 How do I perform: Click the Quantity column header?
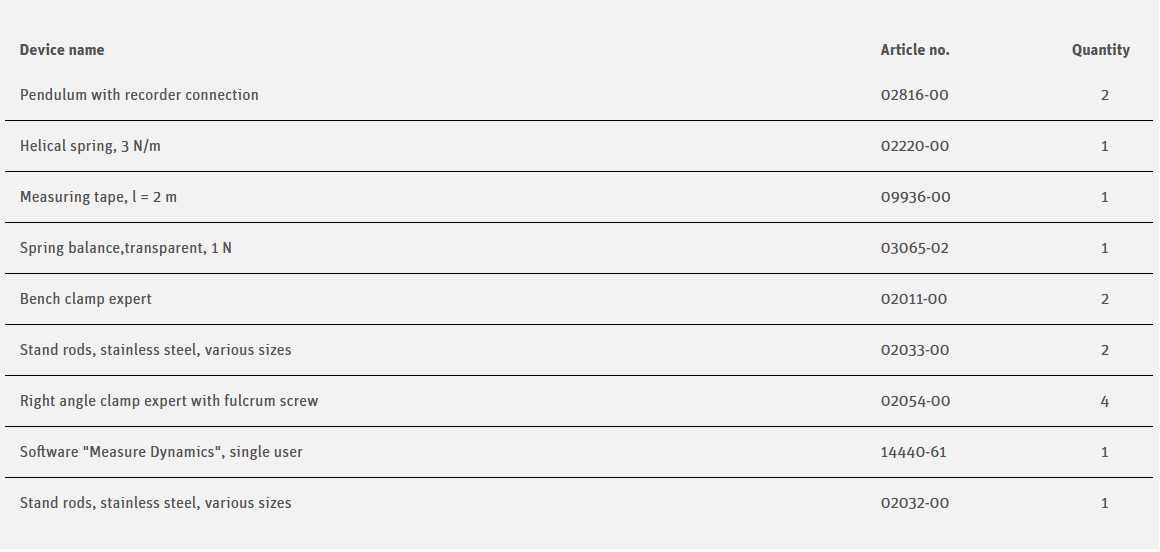(x=1100, y=50)
